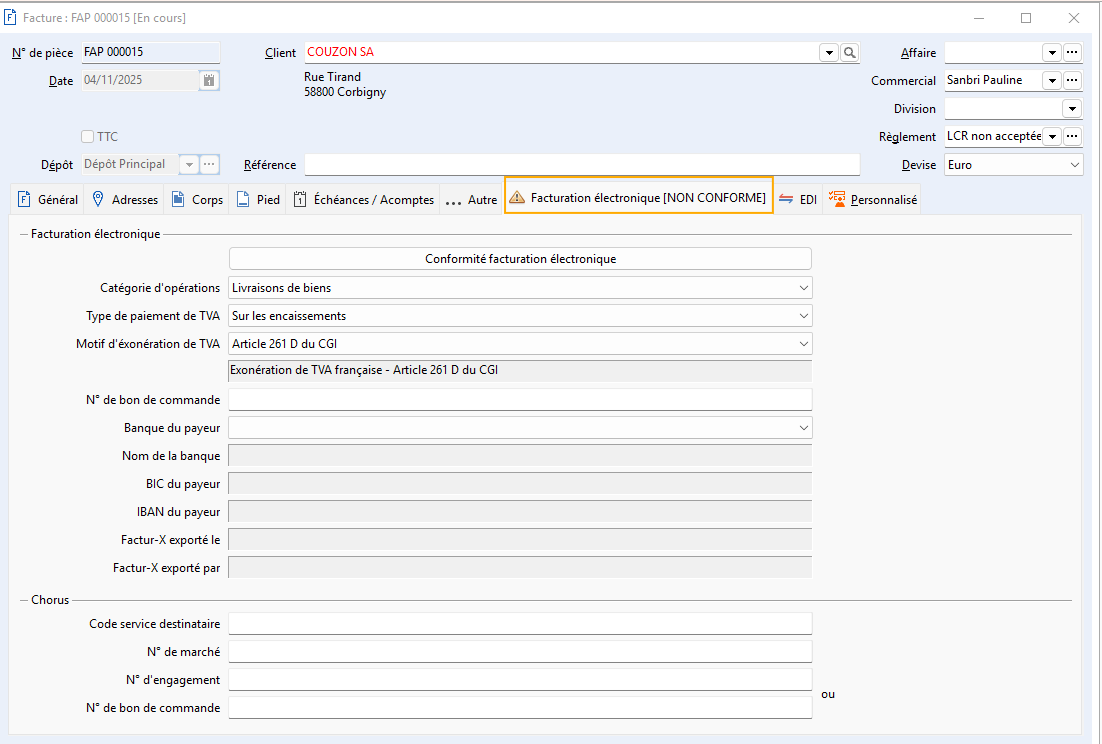
Task: Click the magnifier search icon next to Client
Action: coord(850,52)
